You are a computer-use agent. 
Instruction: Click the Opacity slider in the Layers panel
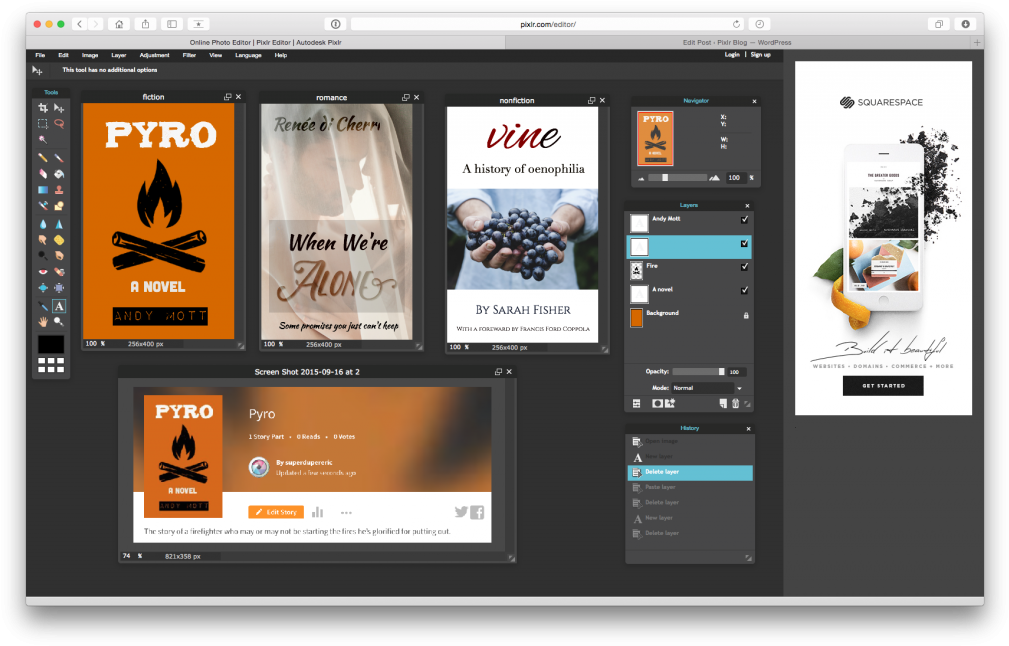pyautogui.click(x=698, y=371)
